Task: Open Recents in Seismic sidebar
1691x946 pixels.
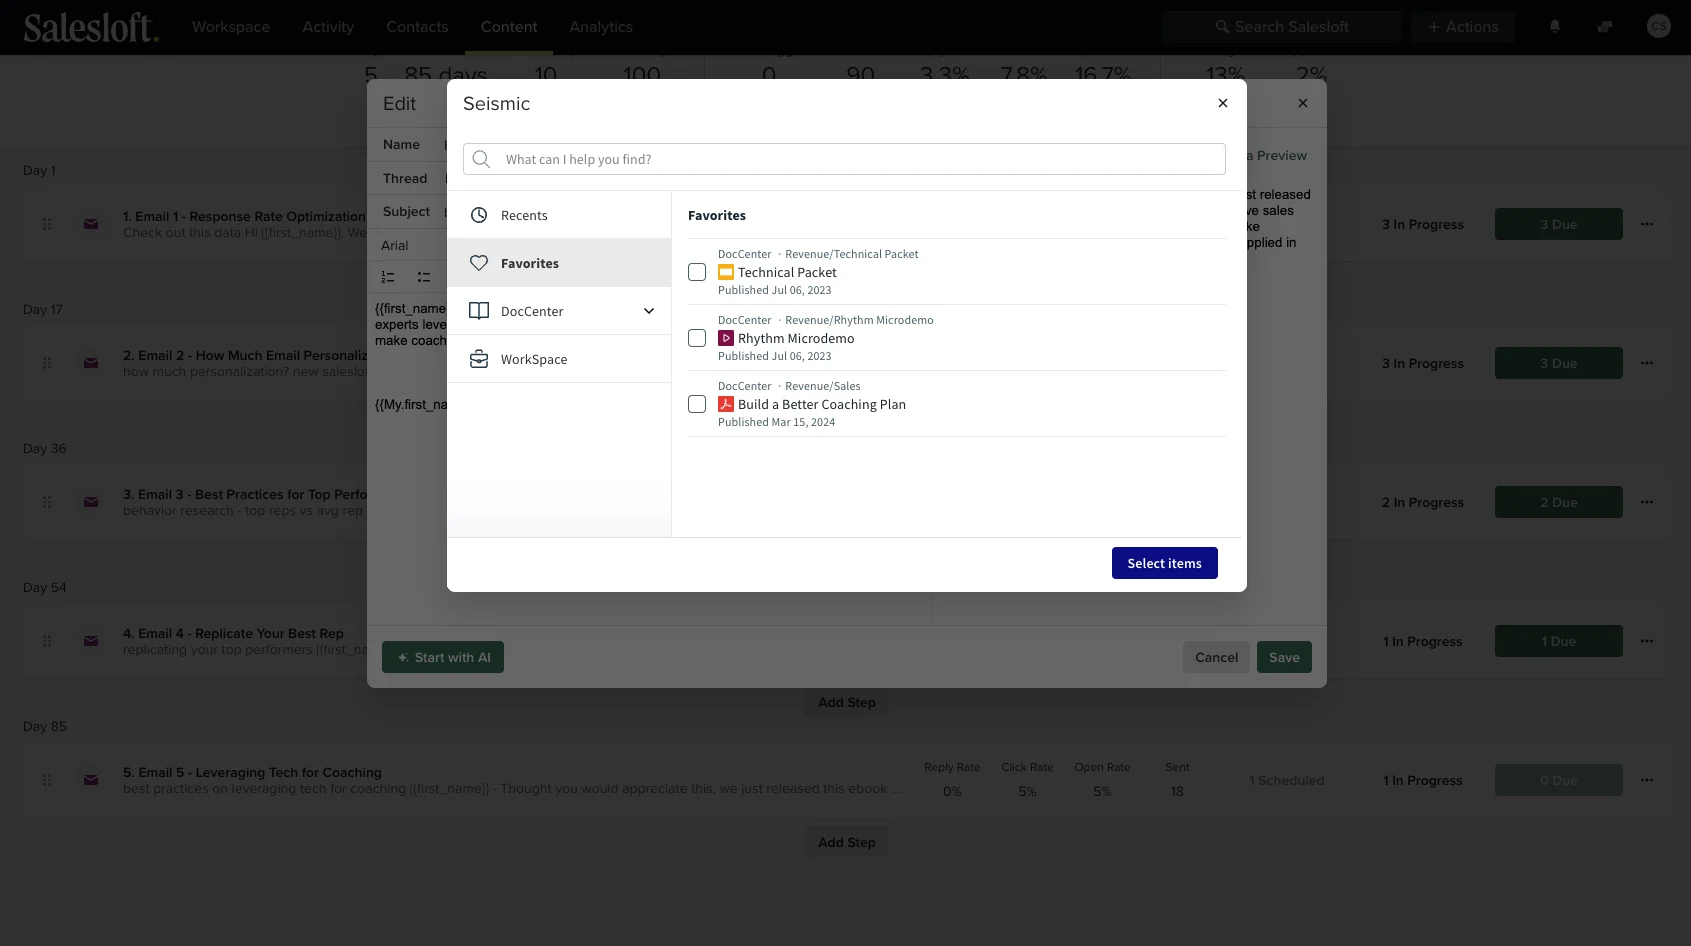Action: [559, 215]
